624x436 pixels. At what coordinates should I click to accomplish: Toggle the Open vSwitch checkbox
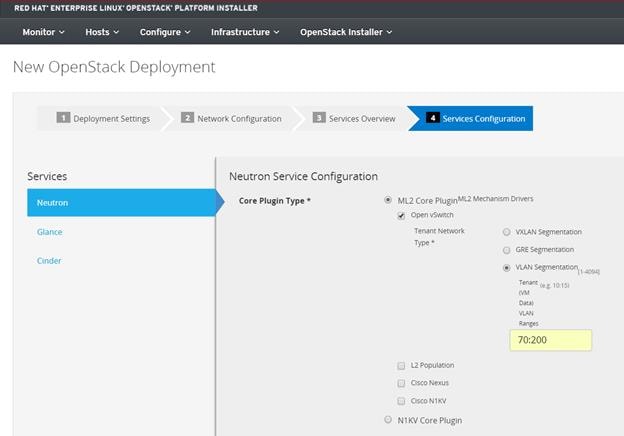pyautogui.click(x=401, y=216)
